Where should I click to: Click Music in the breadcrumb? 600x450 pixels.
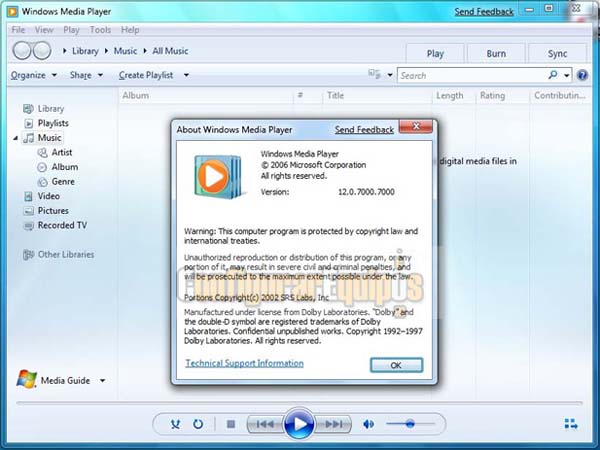125,51
